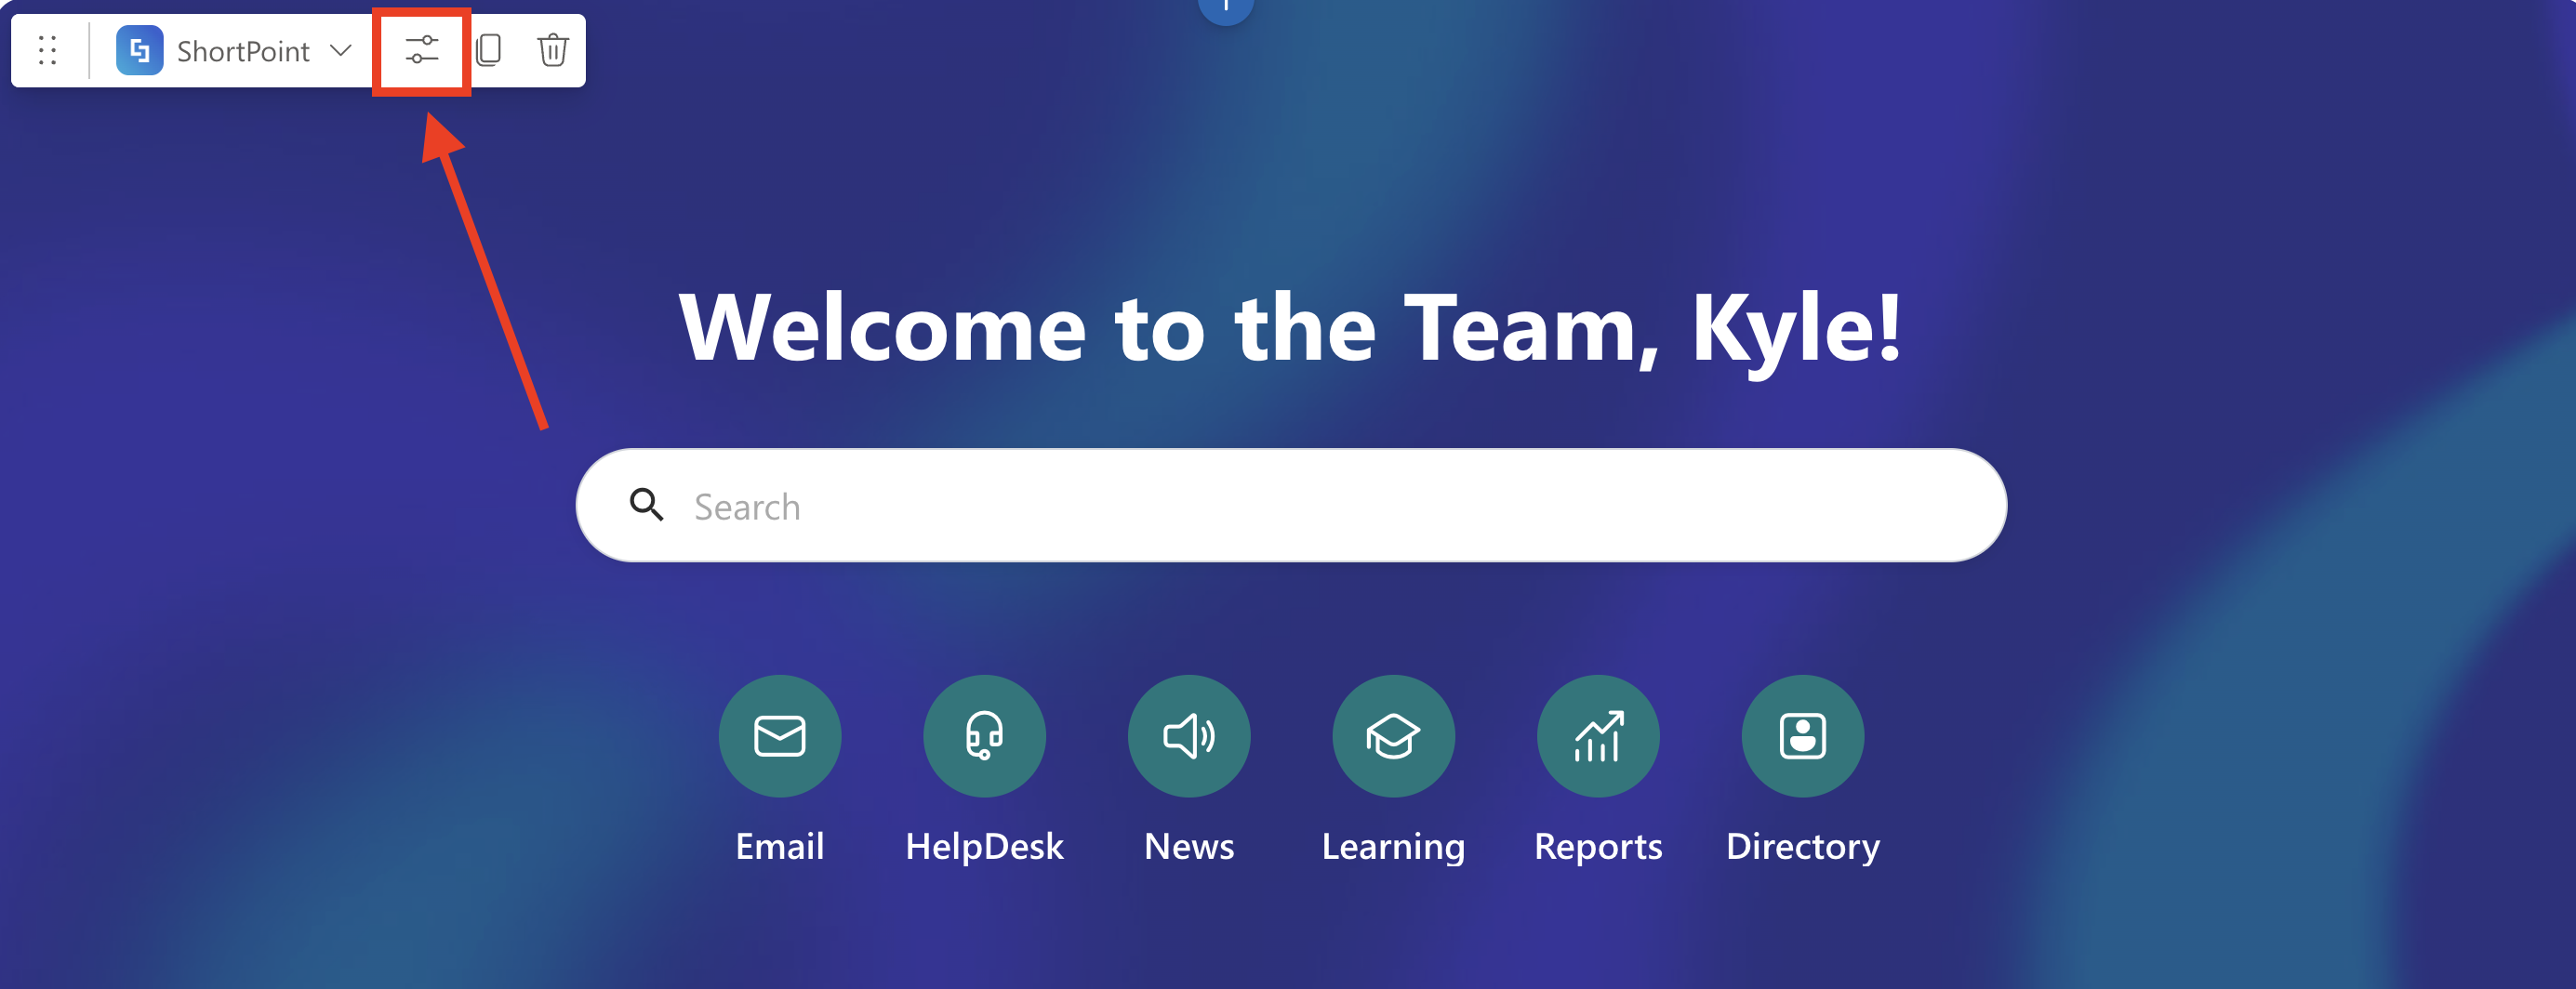Open the News megaphone icon

point(1189,736)
